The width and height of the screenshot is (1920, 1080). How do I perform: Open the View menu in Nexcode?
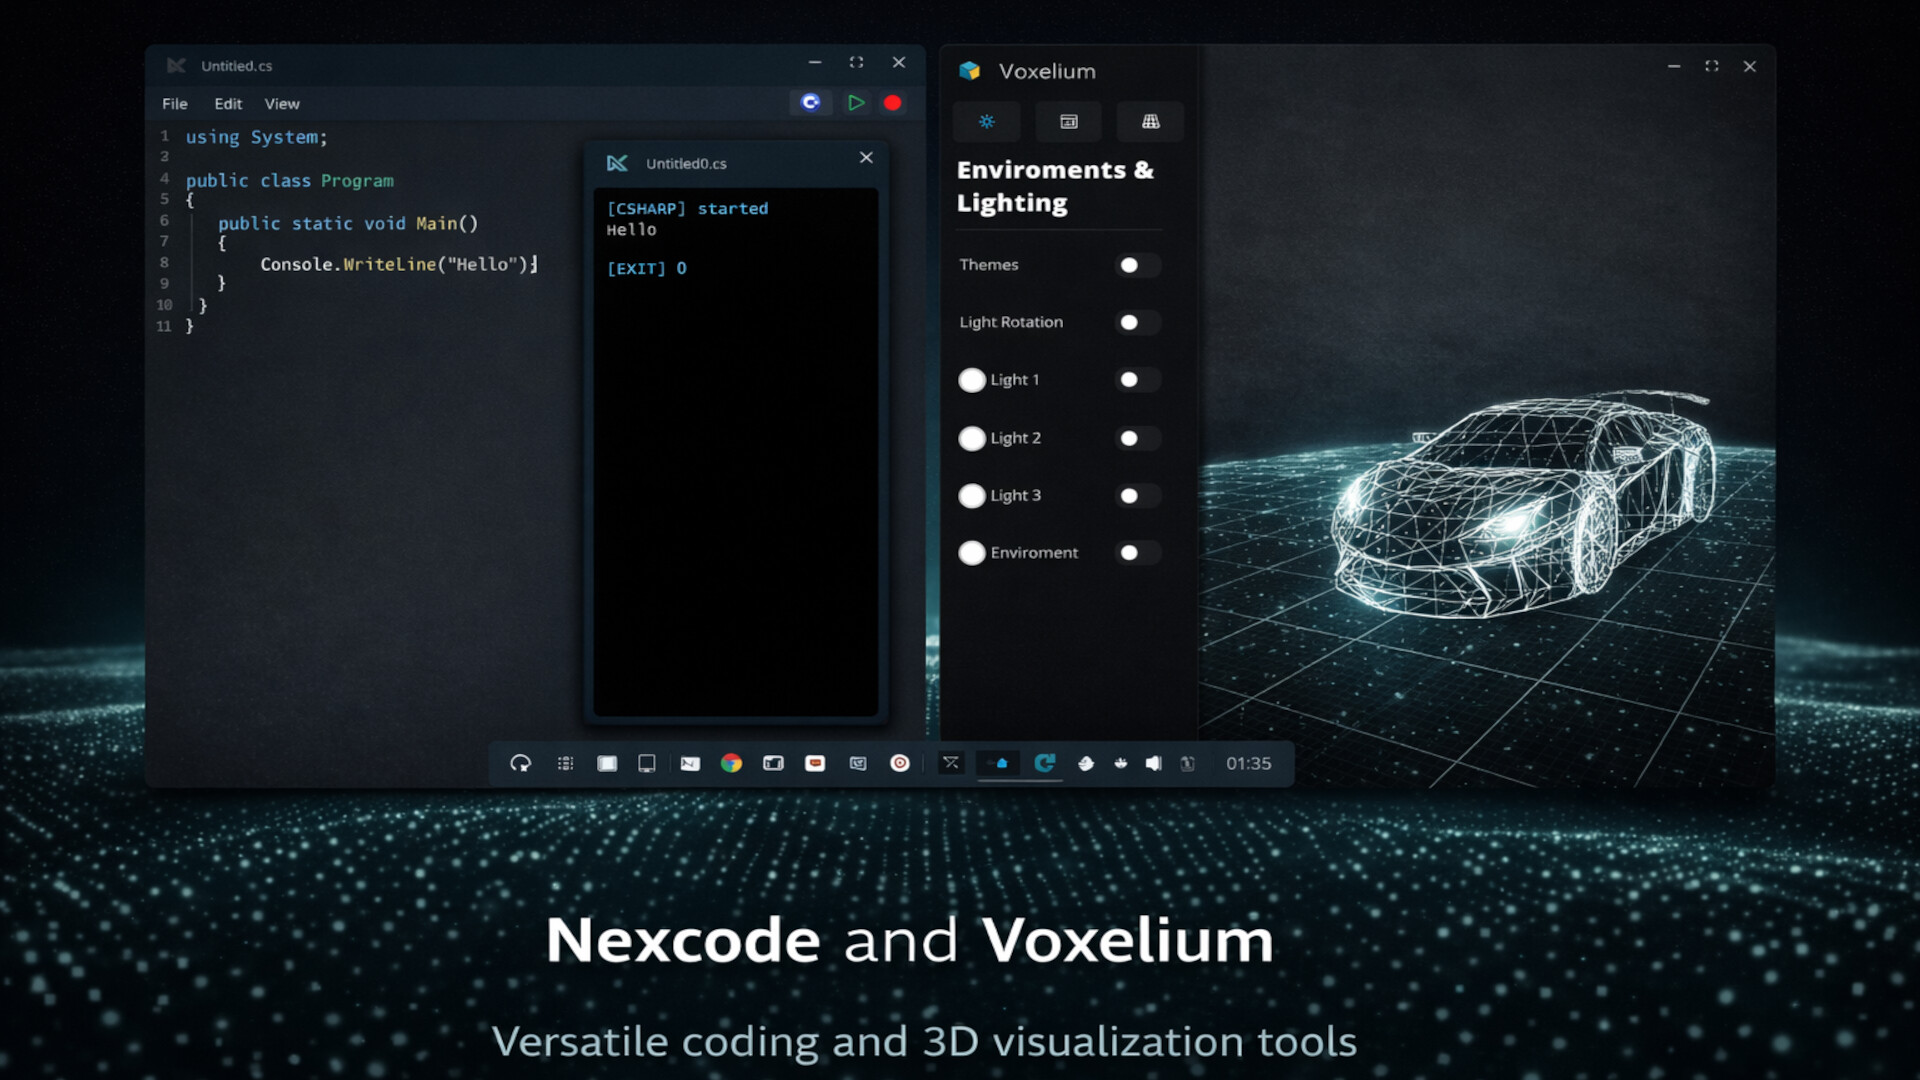point(281,103)
